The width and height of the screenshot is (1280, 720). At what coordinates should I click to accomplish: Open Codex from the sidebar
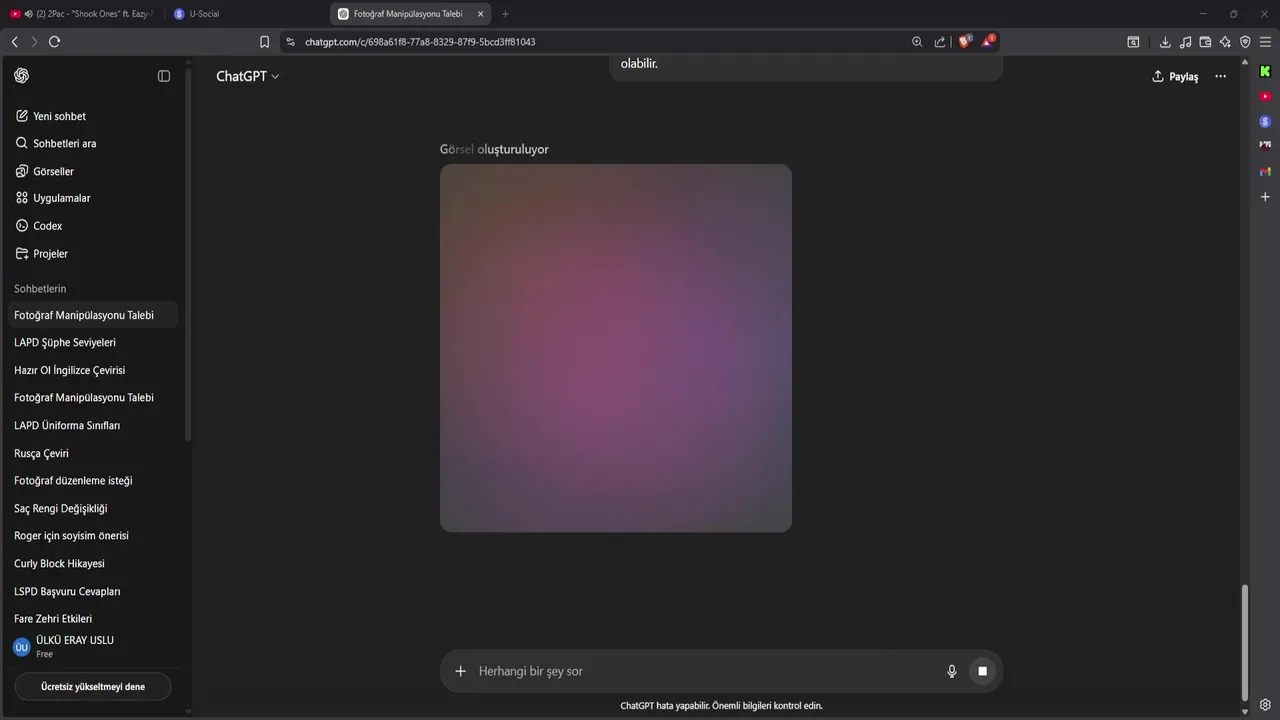(x=93, y=226)
